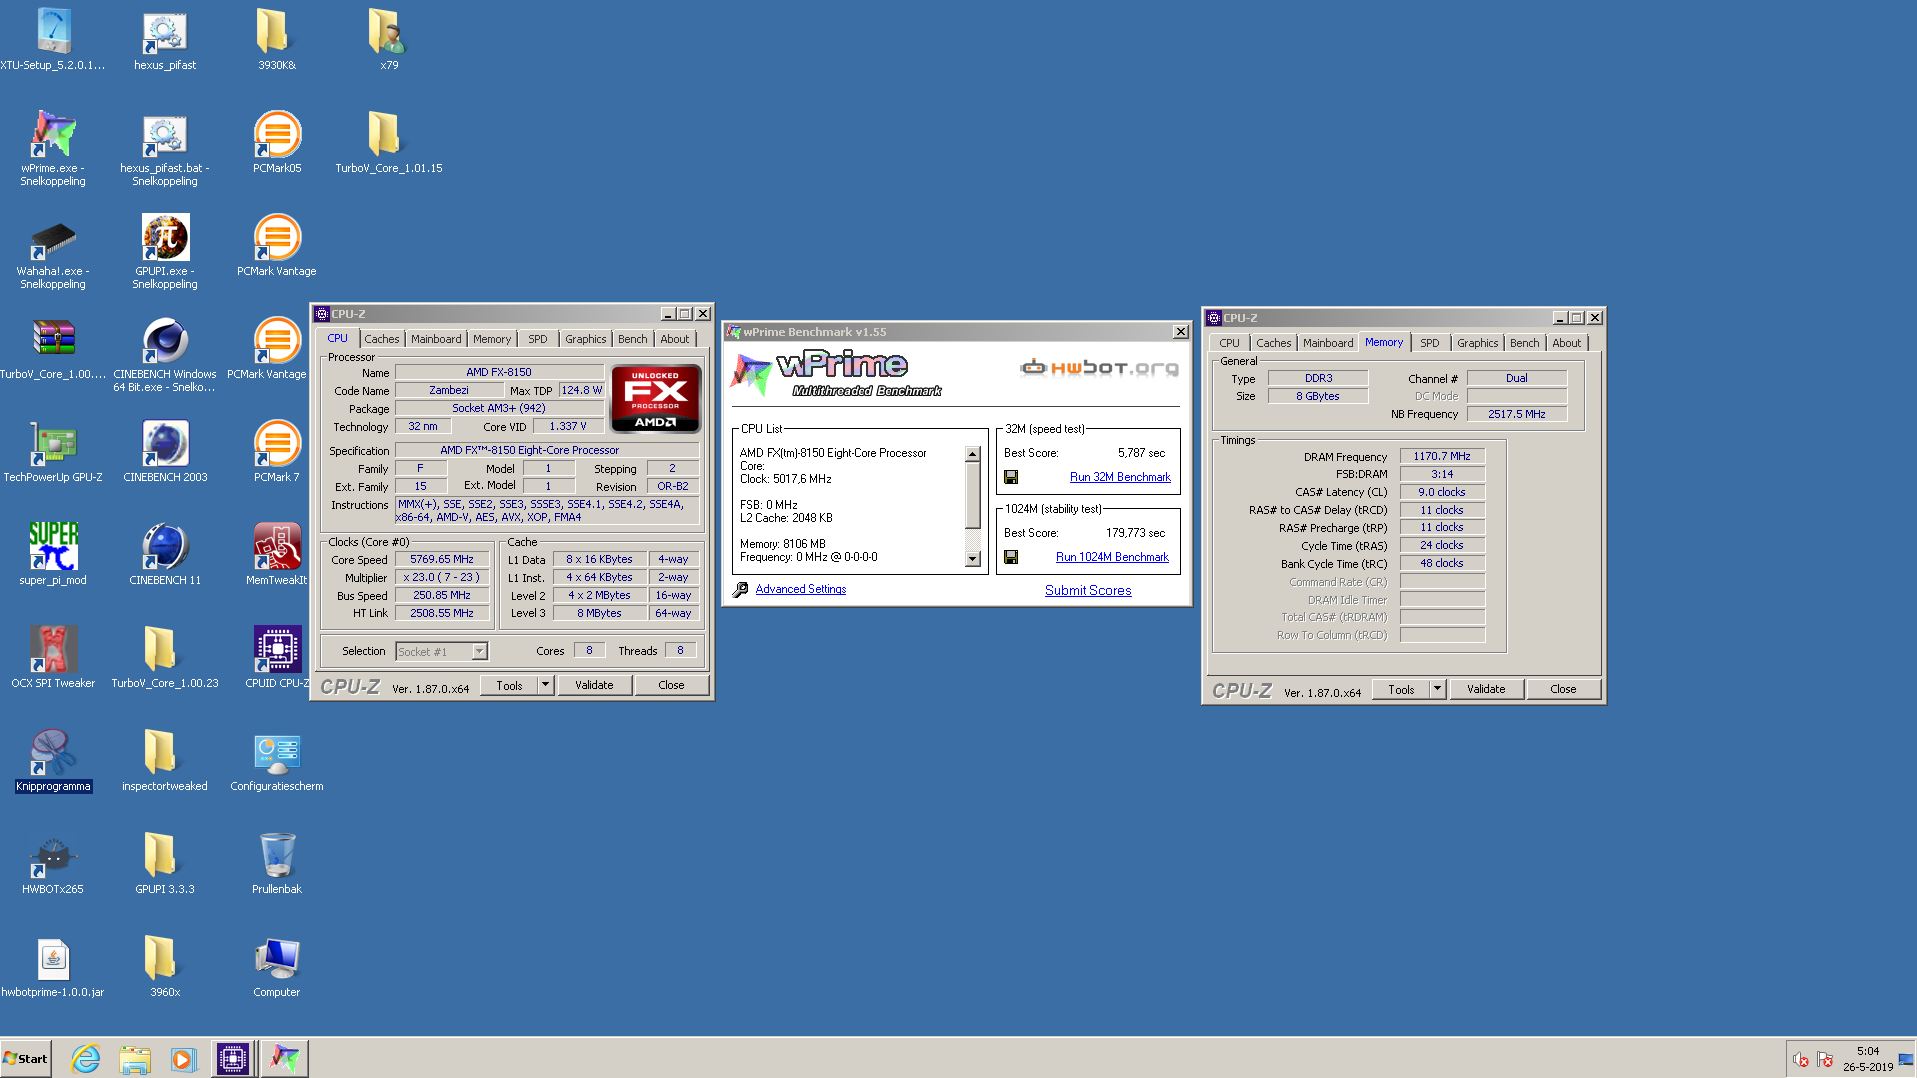The height and width of the screenshot is (1078, 1917).
Task: Click the DRAM Frequency value field
Action: click(x=1442, y=456)
